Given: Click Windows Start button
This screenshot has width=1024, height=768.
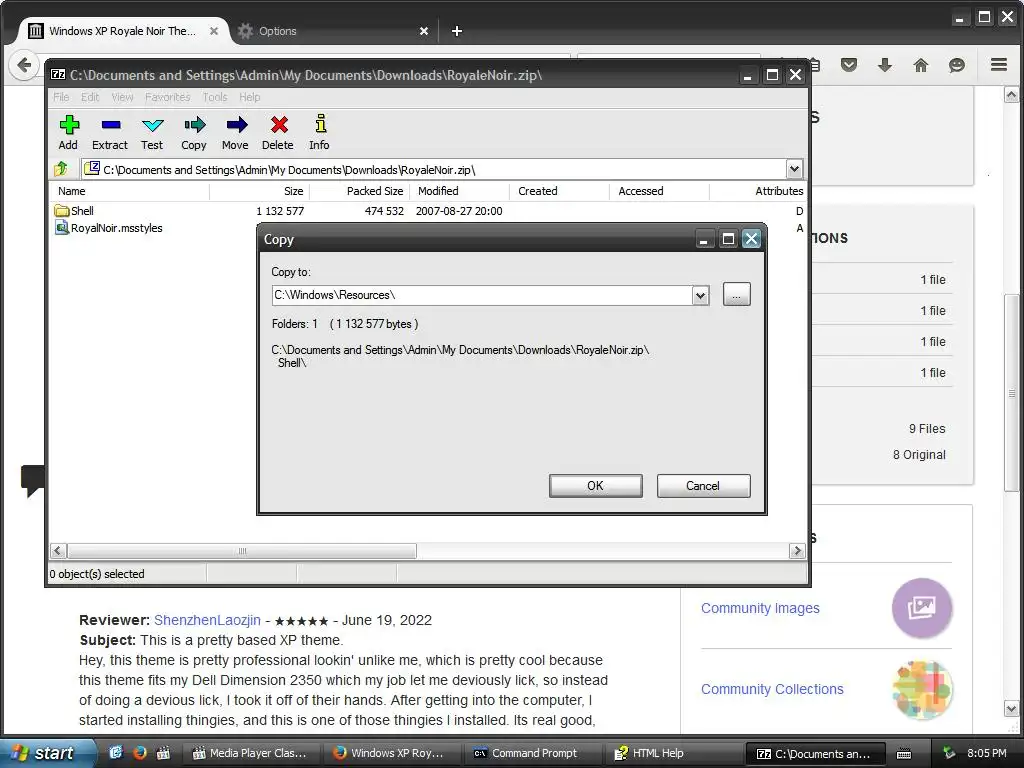Looking at the screenshot, I should [46, 753].
